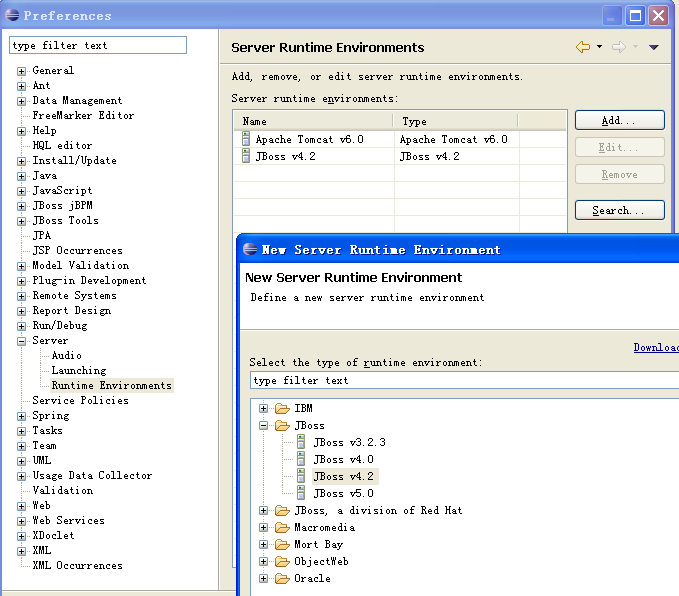Image resolution: width=679 pixels, height=596 pixels.
Task: Click the Type column header
Action: coord(456,121)
